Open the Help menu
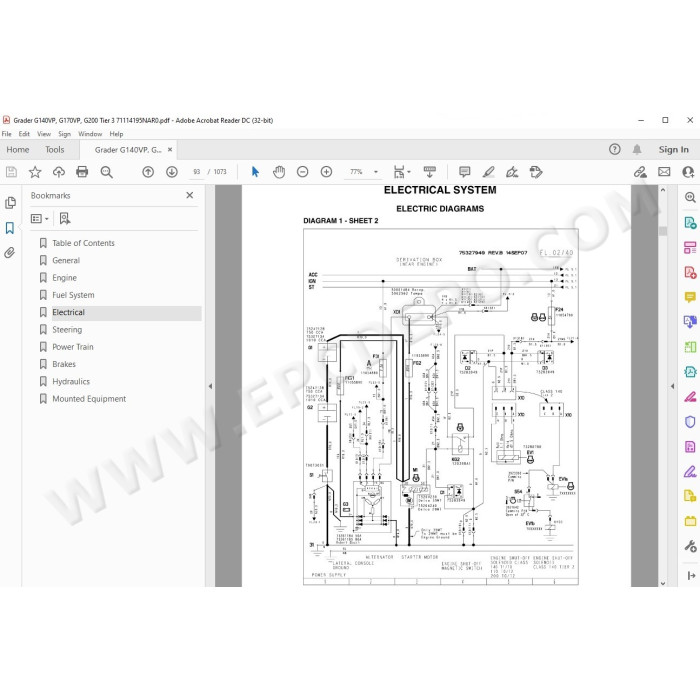This screenshot has width=700, height=700. coord(117,134)
